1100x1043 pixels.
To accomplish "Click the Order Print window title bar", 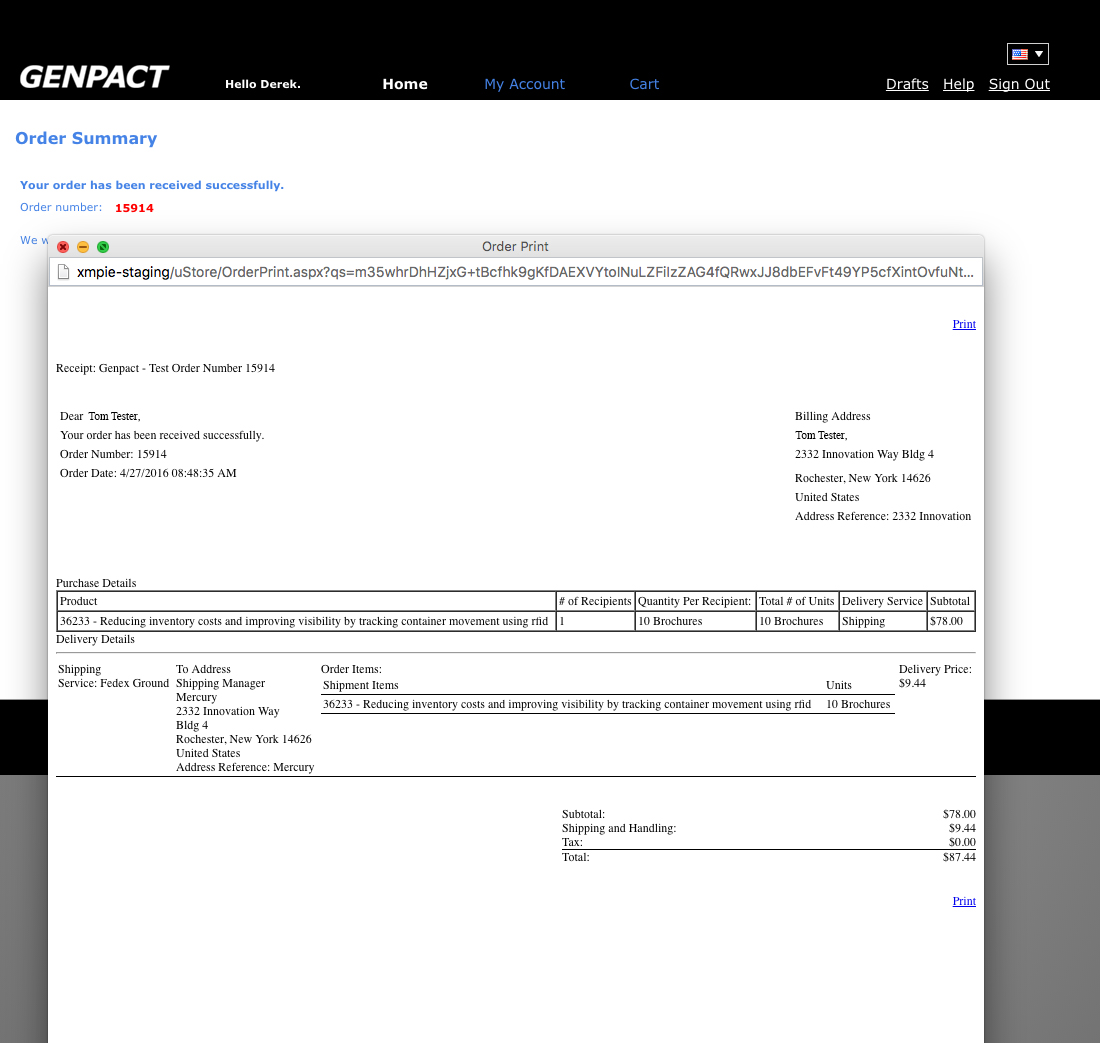I will [515, 246].
